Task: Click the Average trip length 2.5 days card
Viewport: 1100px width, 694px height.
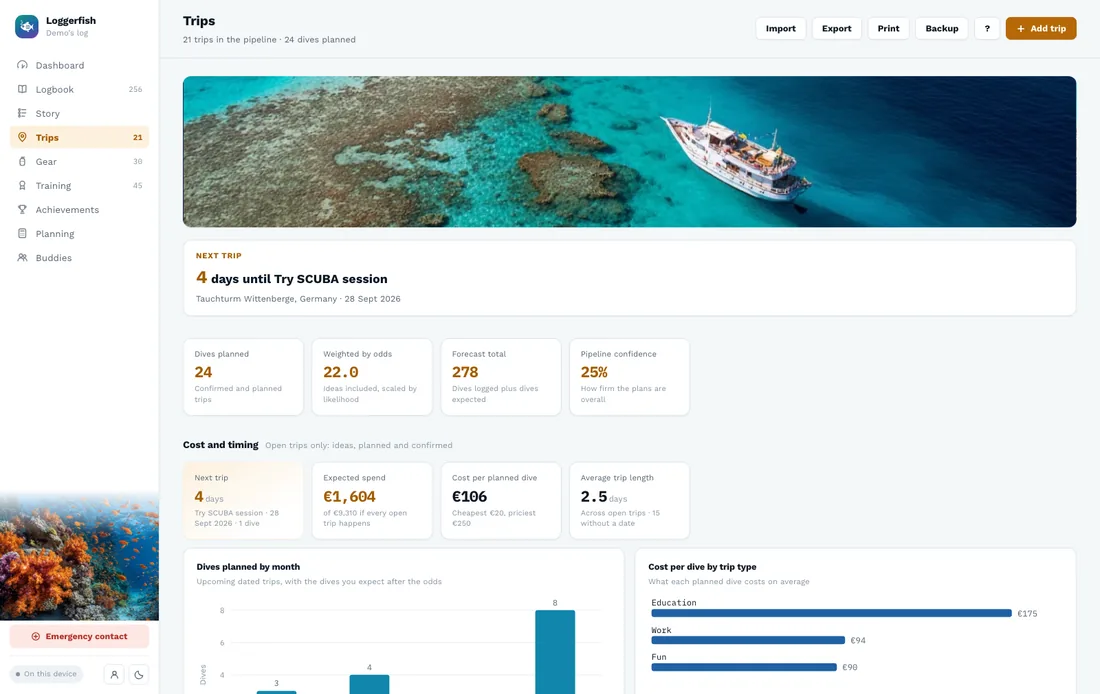Action: click(629, 500)
